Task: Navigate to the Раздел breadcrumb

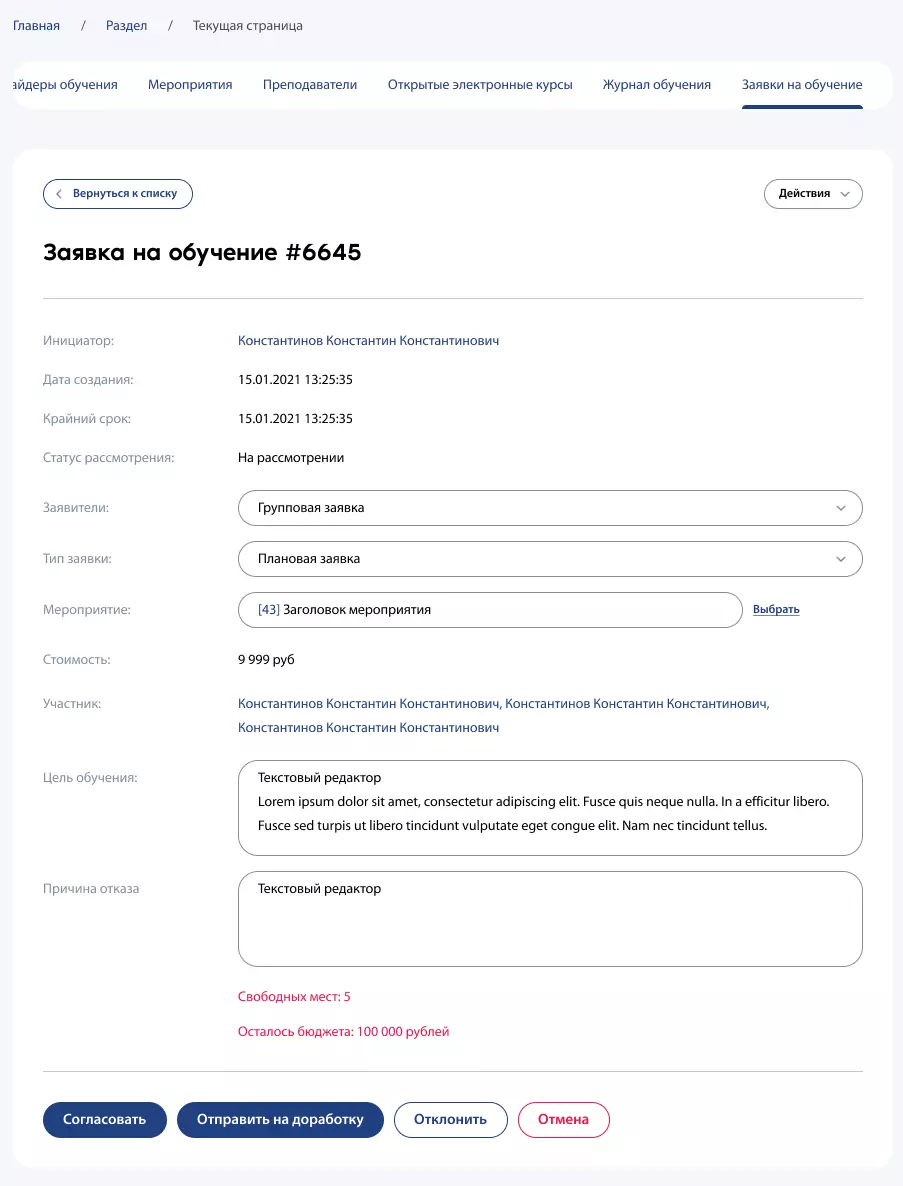Action: (127, 26)
